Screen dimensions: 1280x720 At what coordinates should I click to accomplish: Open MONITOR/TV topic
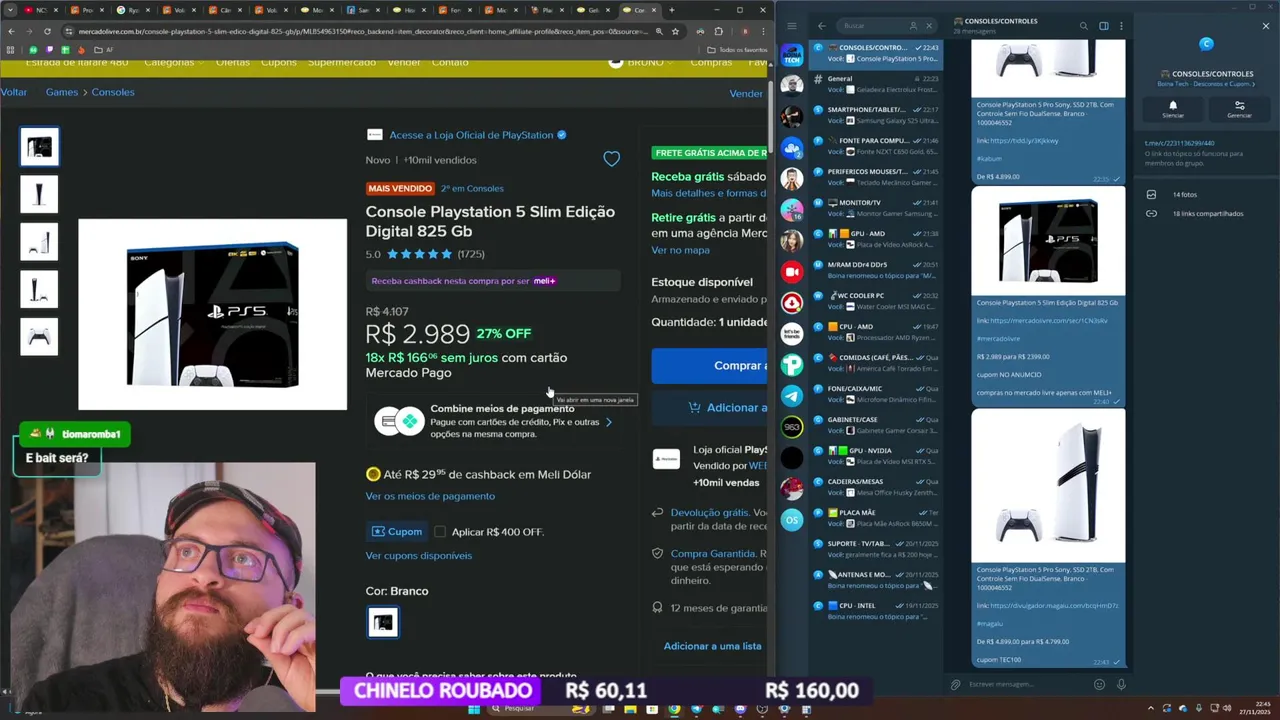pos(875,208)
